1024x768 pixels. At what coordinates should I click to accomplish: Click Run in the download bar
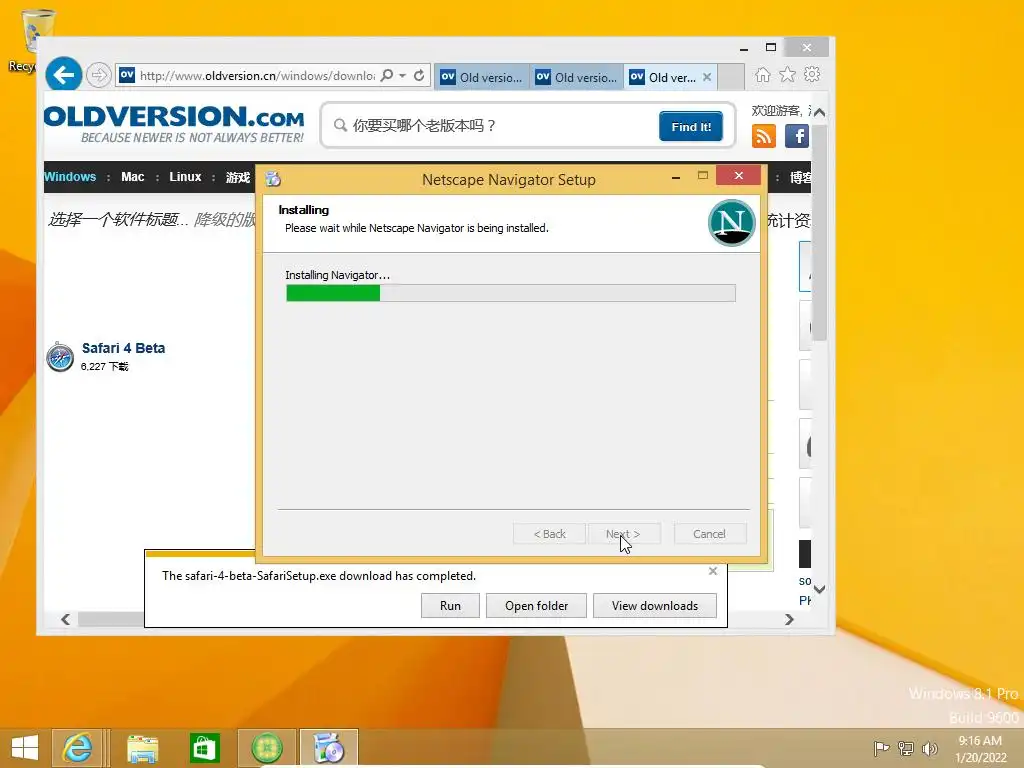coord(450,605)
